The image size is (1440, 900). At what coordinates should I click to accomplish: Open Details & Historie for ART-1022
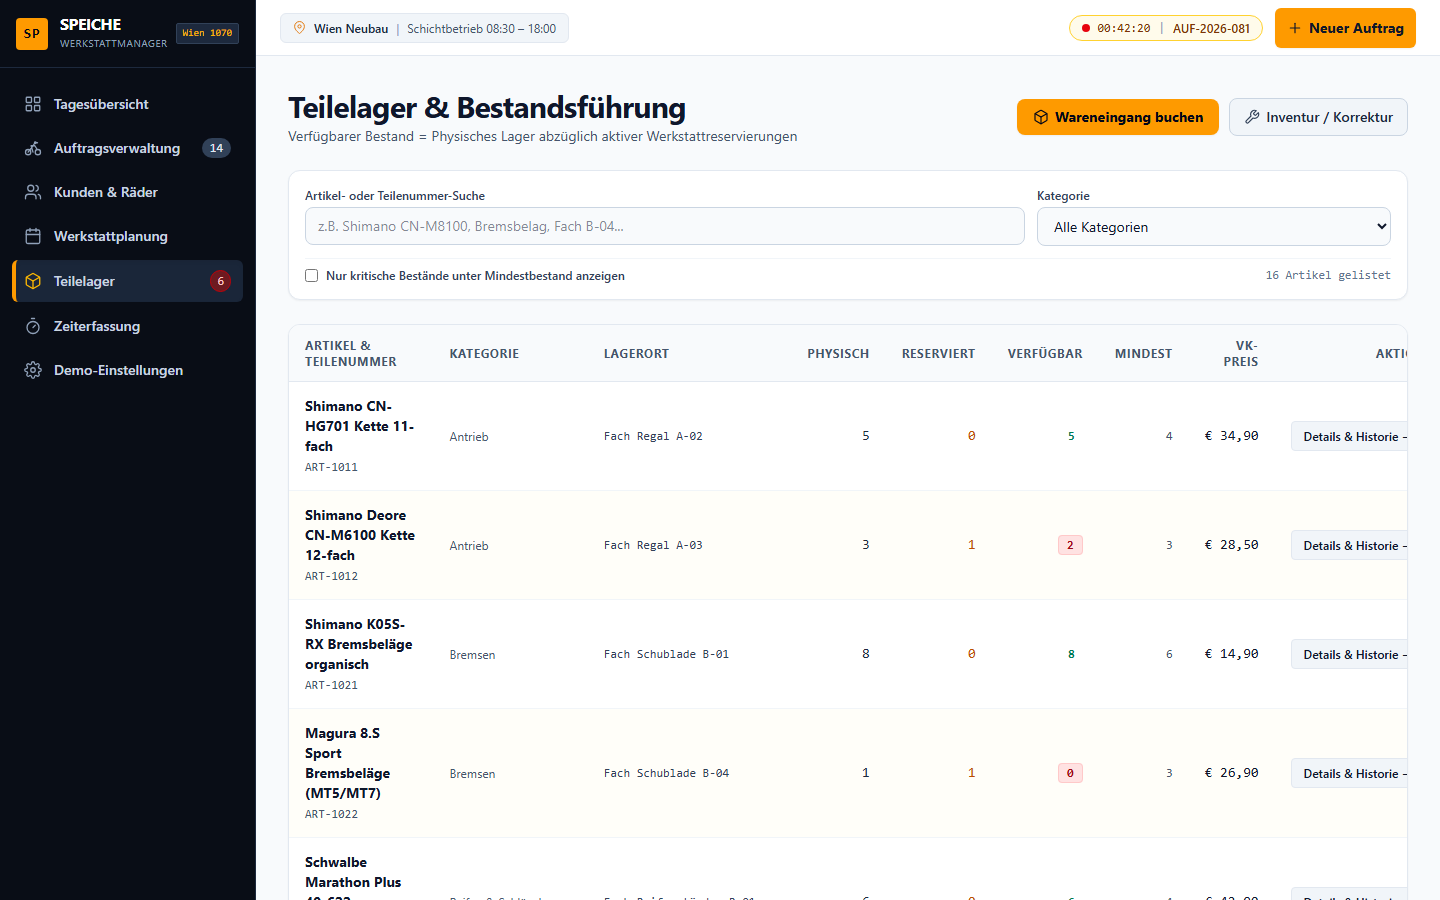coord(1349,773)
